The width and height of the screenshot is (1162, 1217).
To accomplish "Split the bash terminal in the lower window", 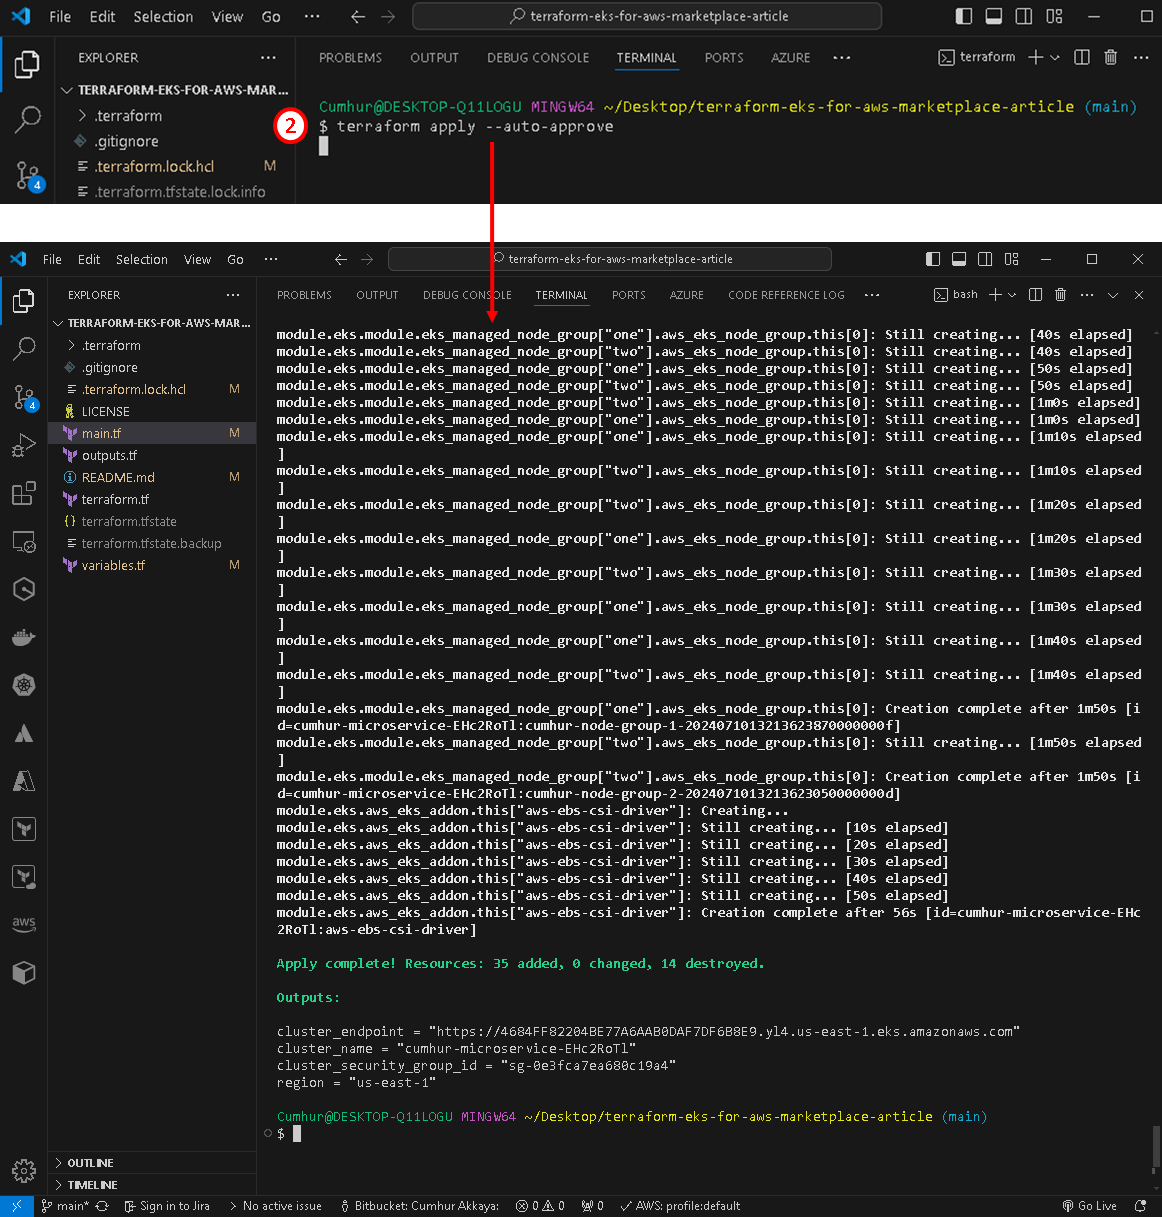I will [1036, 295].
